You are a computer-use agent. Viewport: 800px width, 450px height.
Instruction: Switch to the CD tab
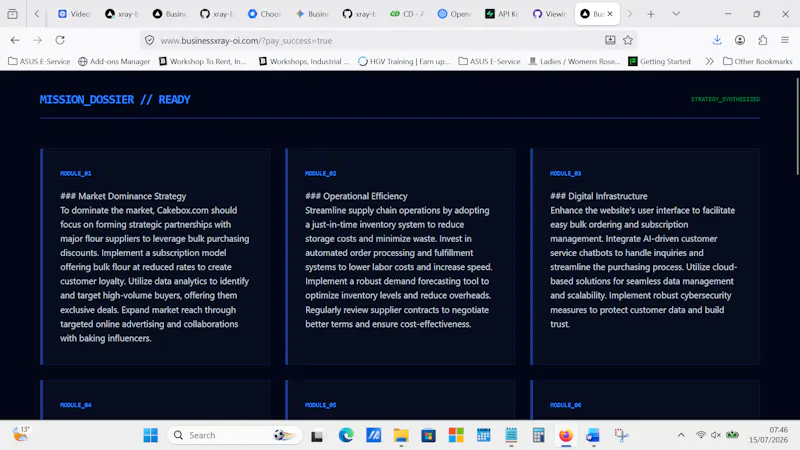click(x=407, y=14)
